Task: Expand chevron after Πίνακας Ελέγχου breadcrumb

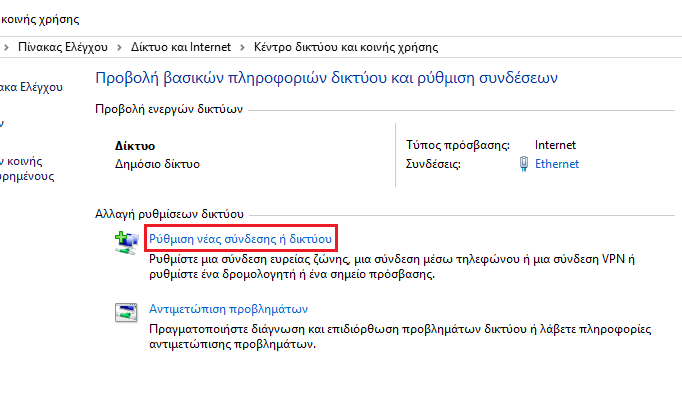Action: tap(119, 47)
